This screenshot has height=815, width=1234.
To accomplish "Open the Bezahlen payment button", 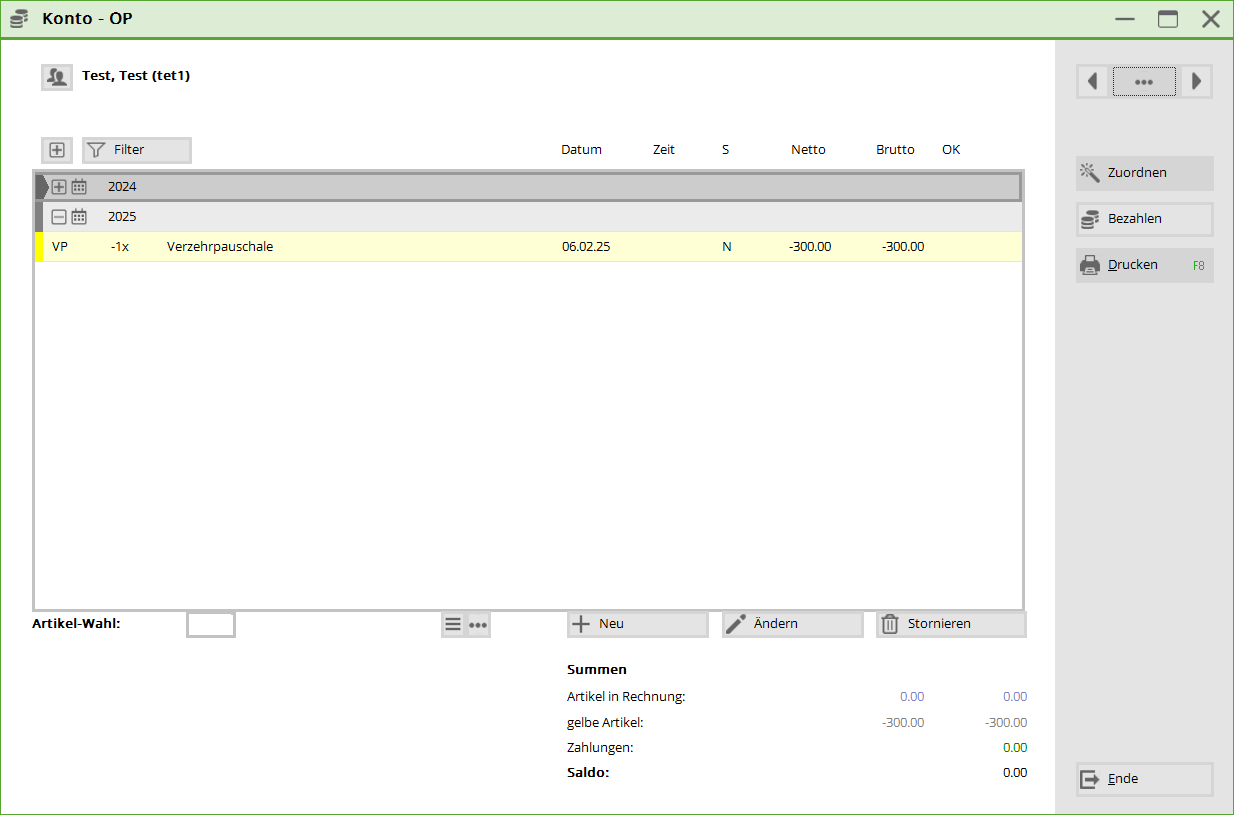I will (x=1144, y=219).
